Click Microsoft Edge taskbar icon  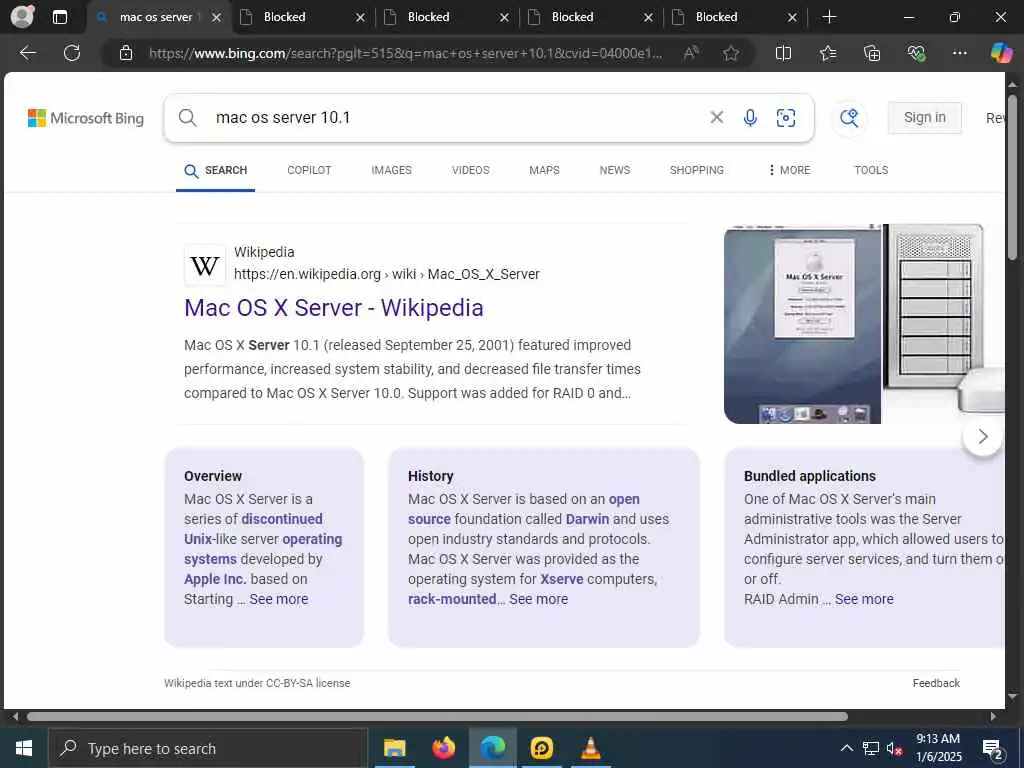(492, 748)
